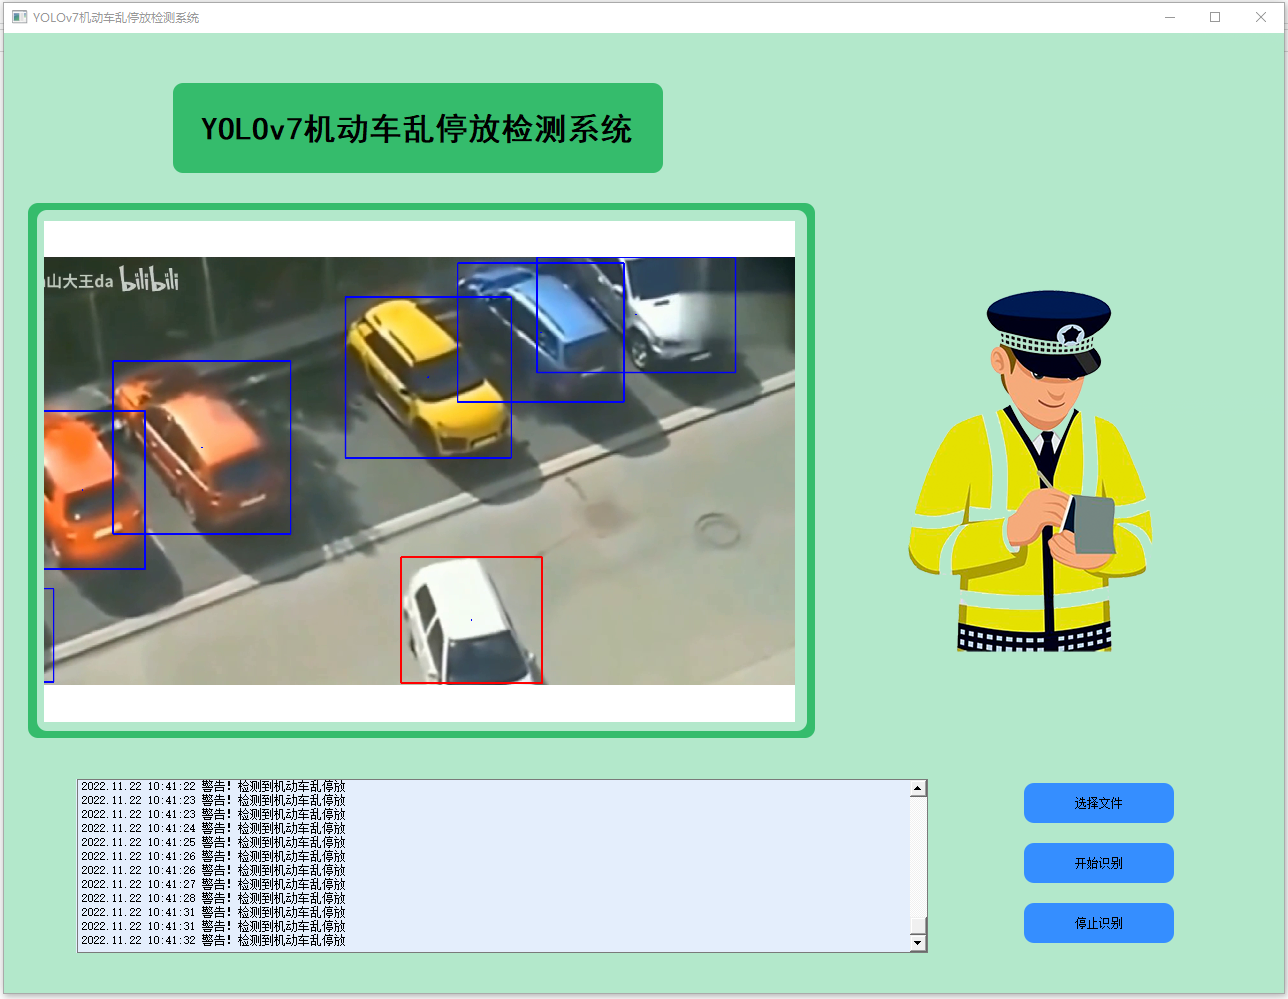Click the traffic police officer illustration

[x=1031, y=471]
